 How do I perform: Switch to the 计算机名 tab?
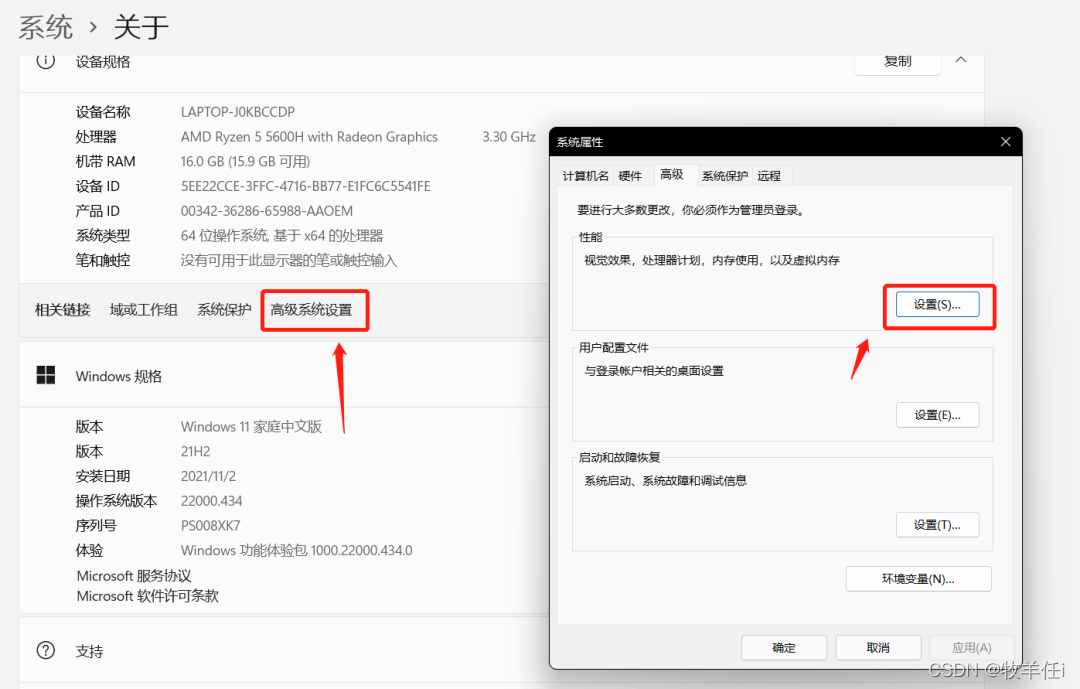coord(585,176)
